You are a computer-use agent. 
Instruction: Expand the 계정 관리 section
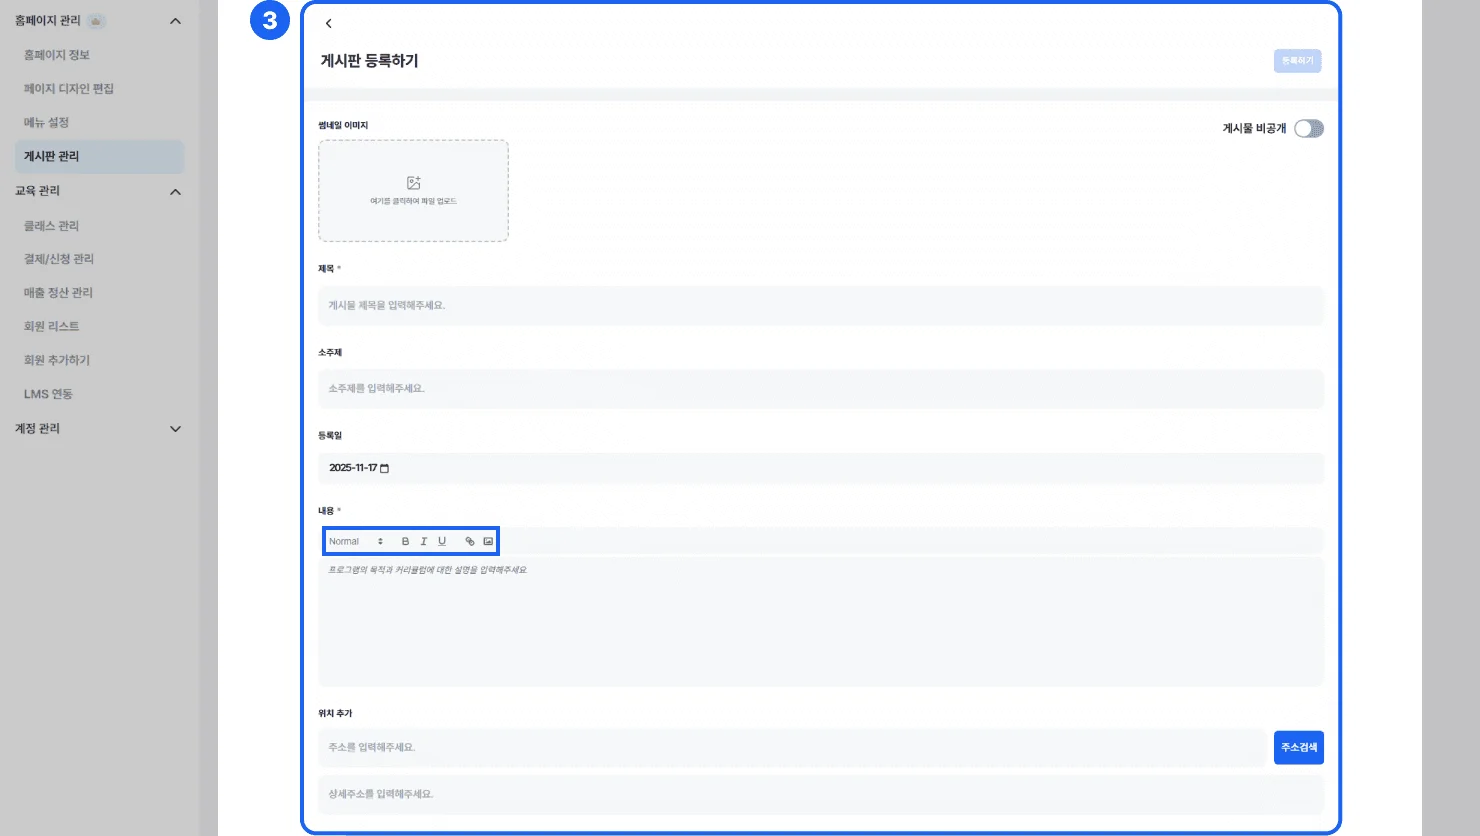click(x=175, y=429)
